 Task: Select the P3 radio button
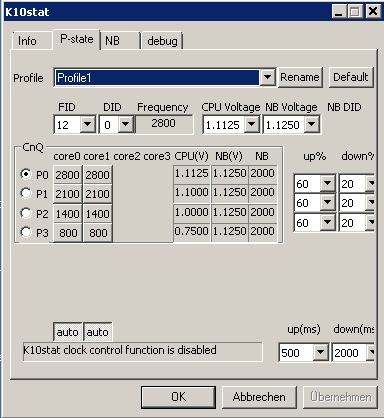click(26, 232)
